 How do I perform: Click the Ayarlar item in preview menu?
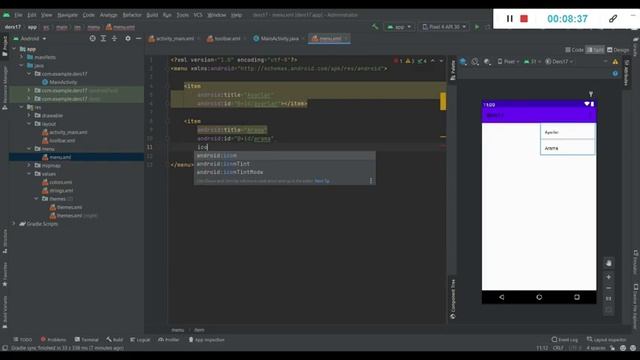(x=567, y=132)
